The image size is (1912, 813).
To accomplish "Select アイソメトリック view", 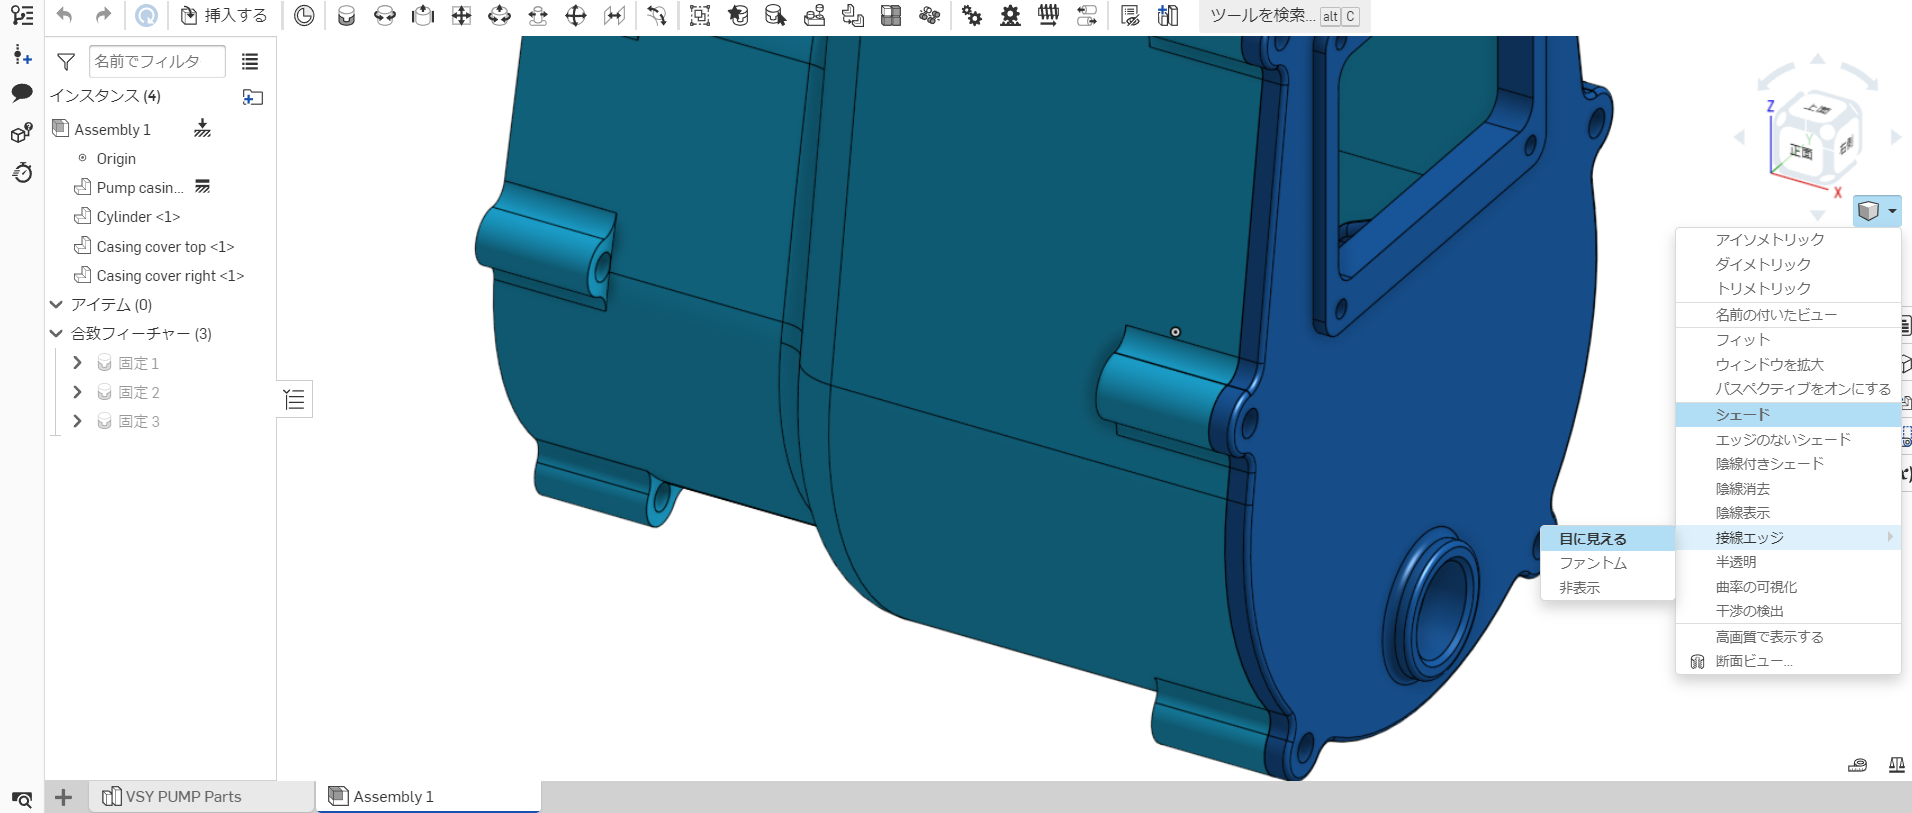I will tap(1769, 240).
